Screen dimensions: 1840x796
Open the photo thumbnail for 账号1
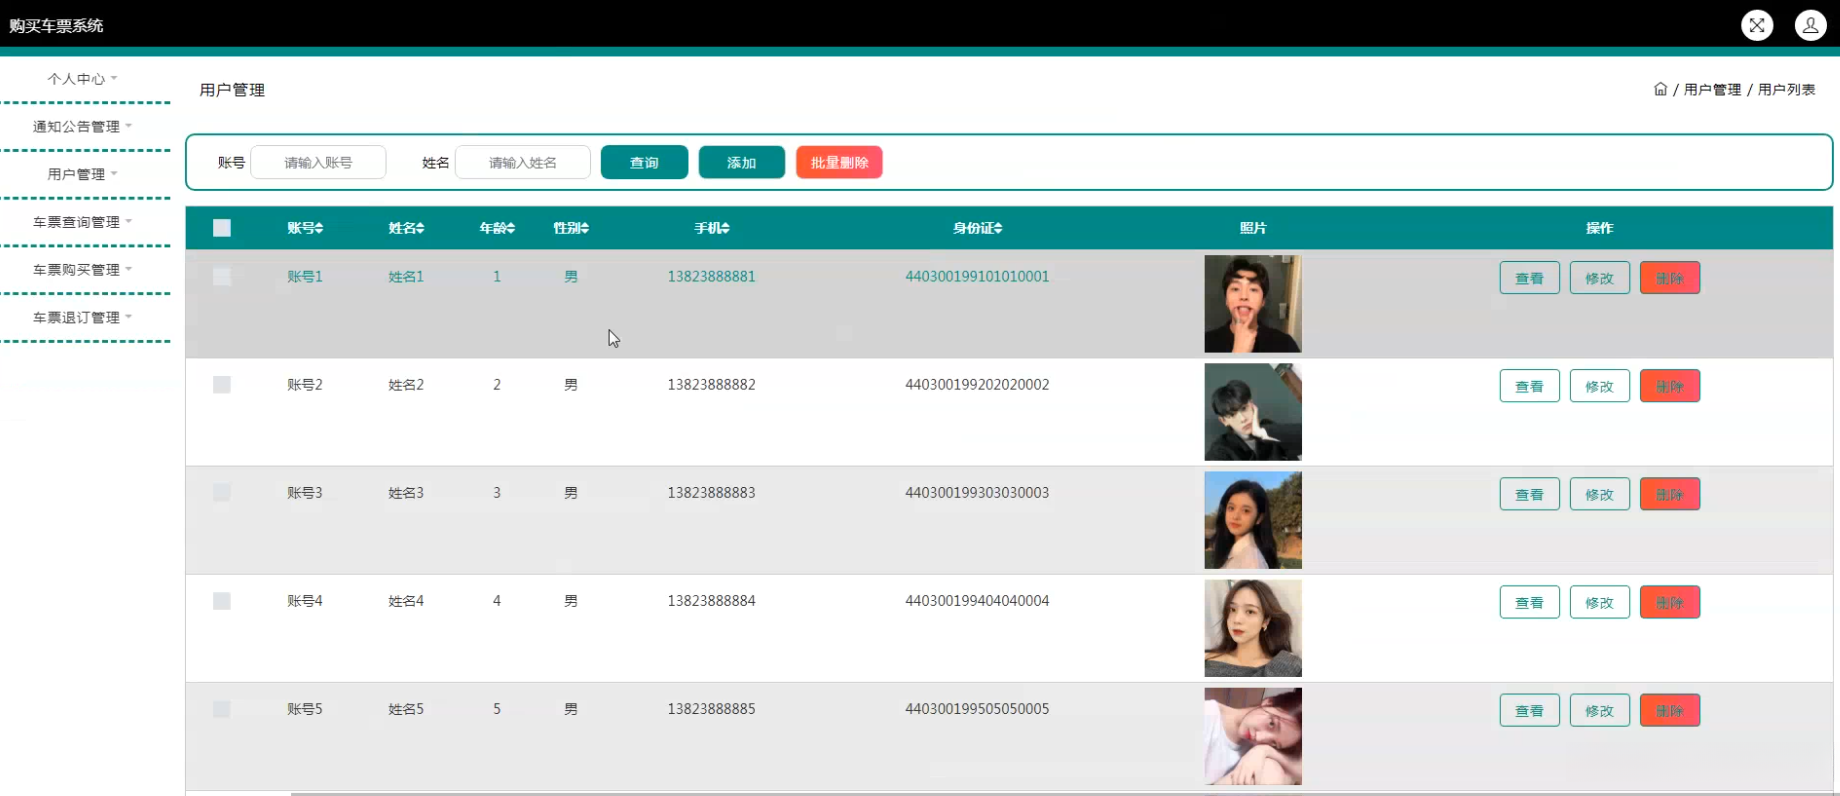[x=1253, y=304]
